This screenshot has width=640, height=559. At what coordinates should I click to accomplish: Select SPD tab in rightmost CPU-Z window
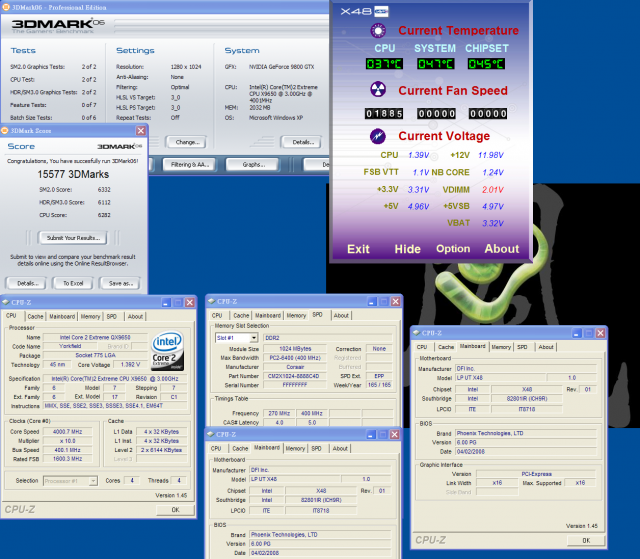click(522, 347)
